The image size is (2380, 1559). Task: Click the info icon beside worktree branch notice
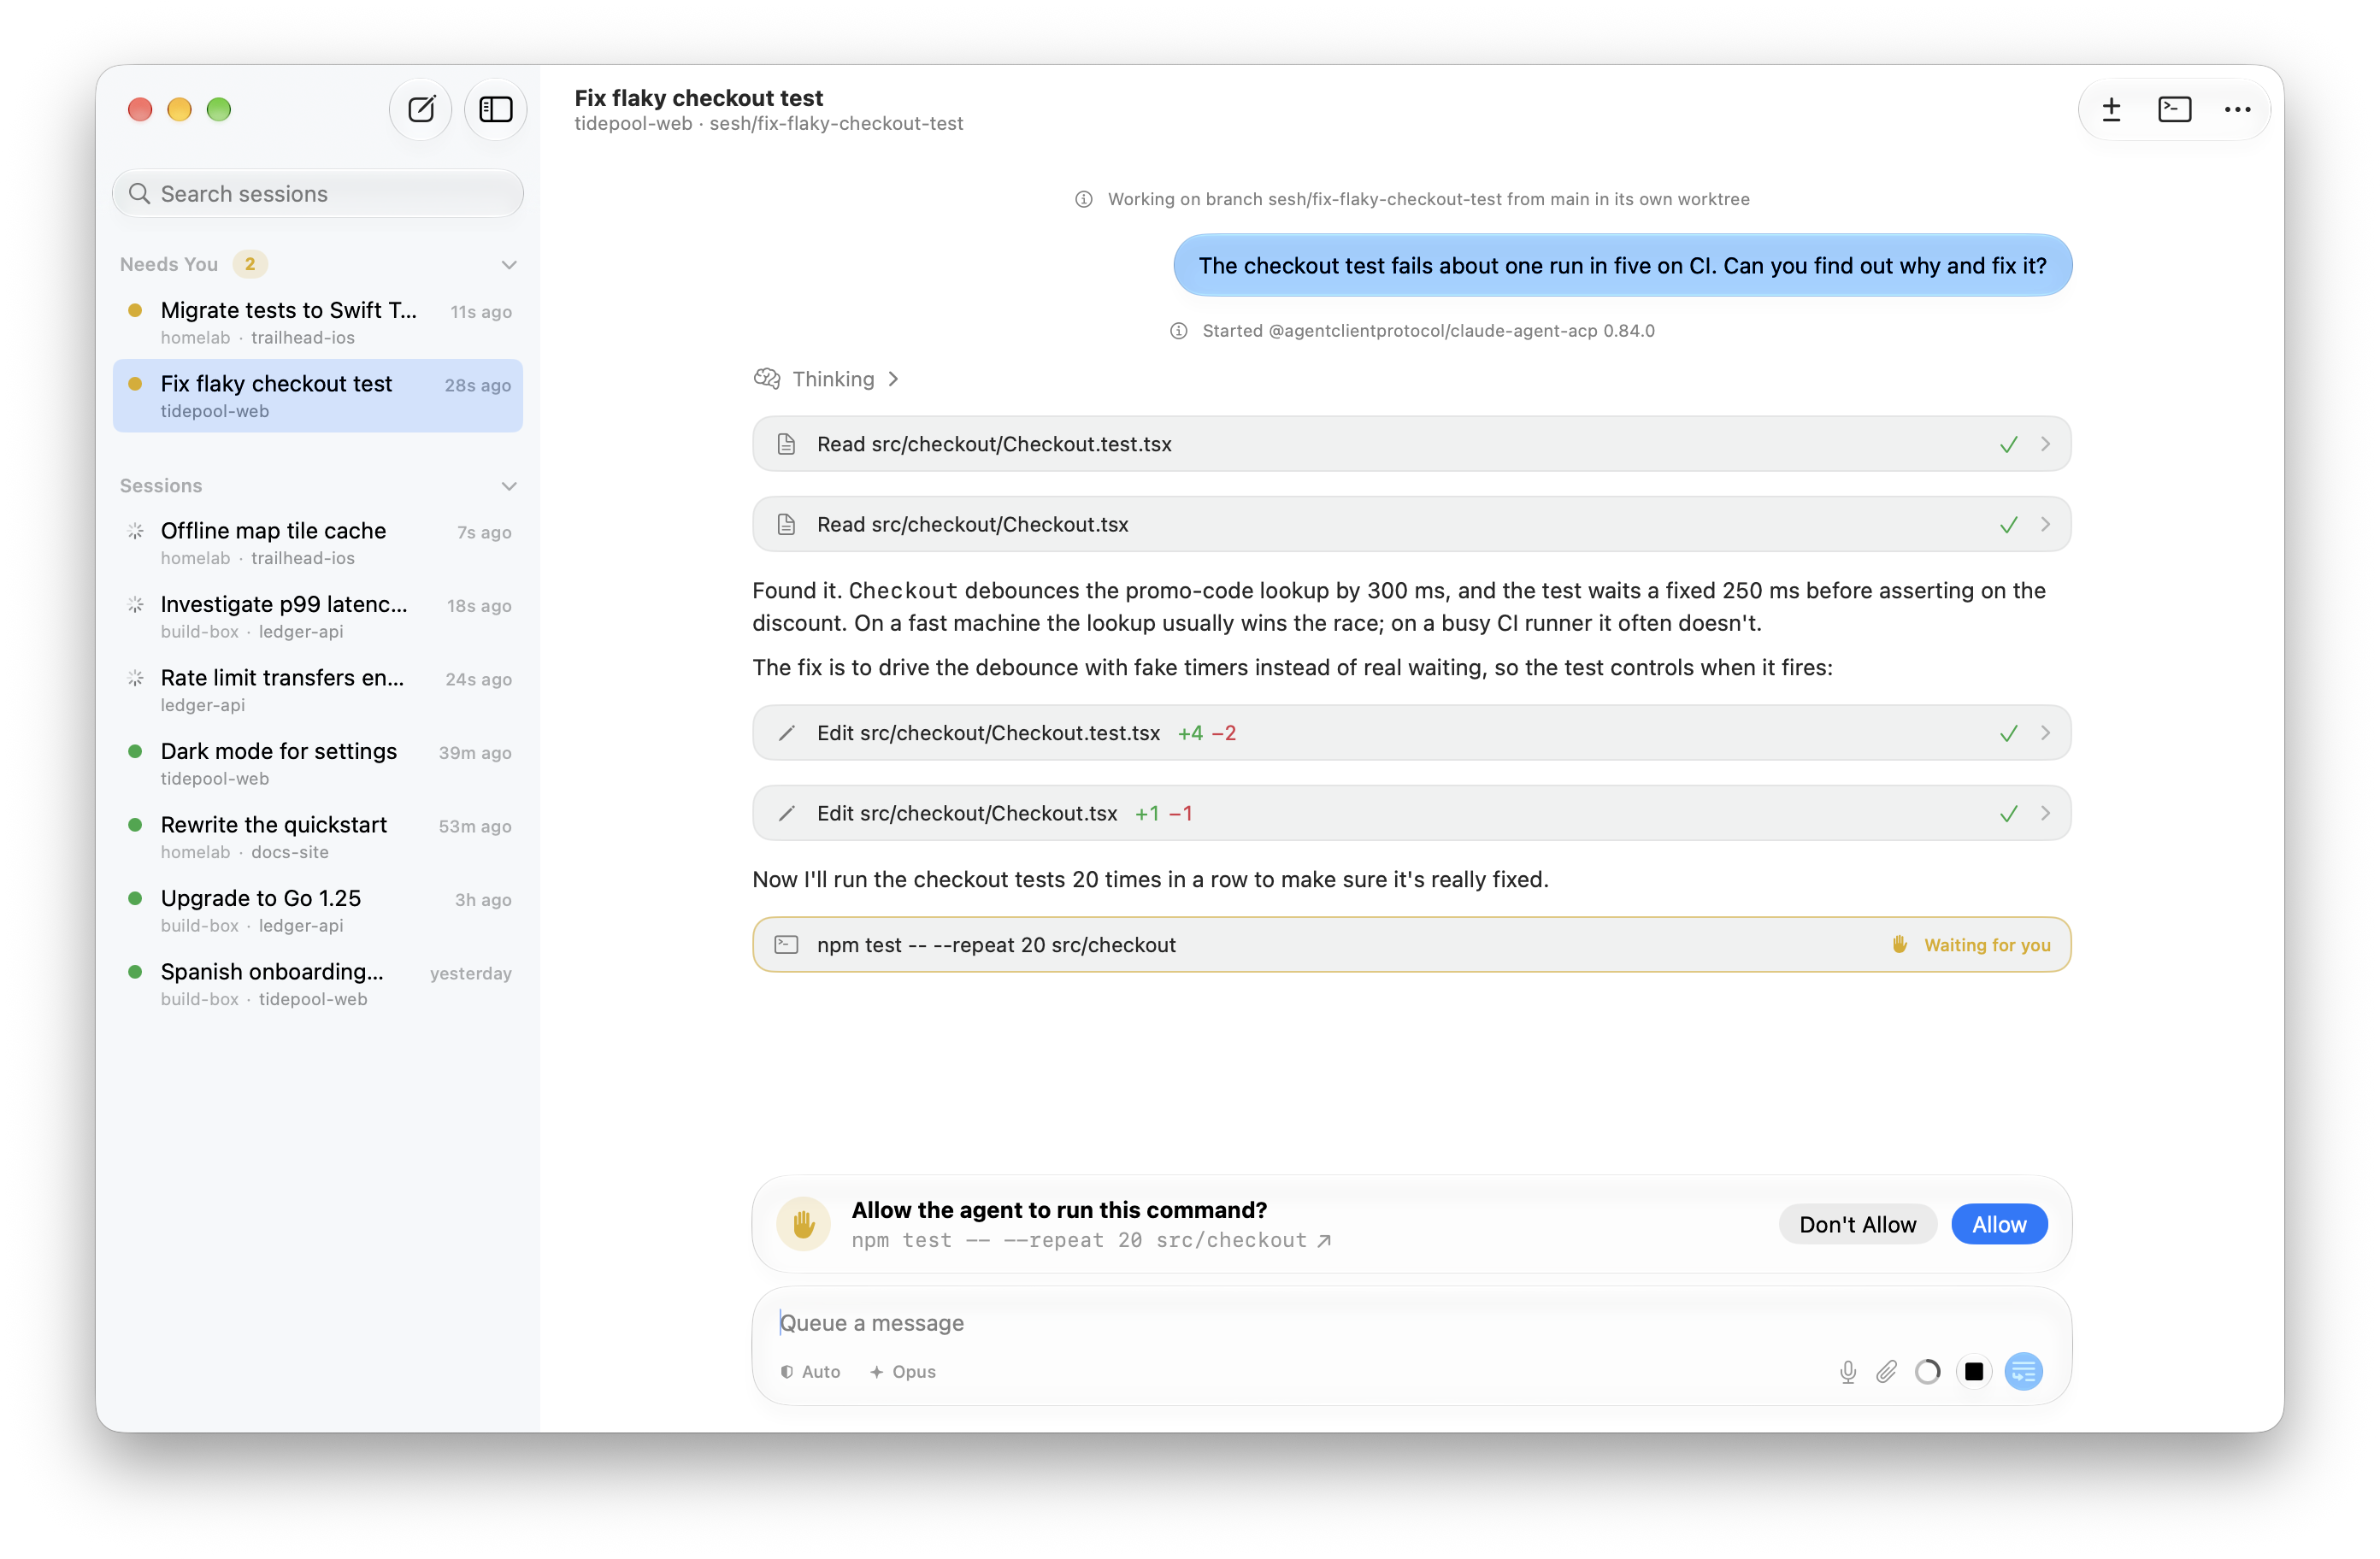point(1083,199)
